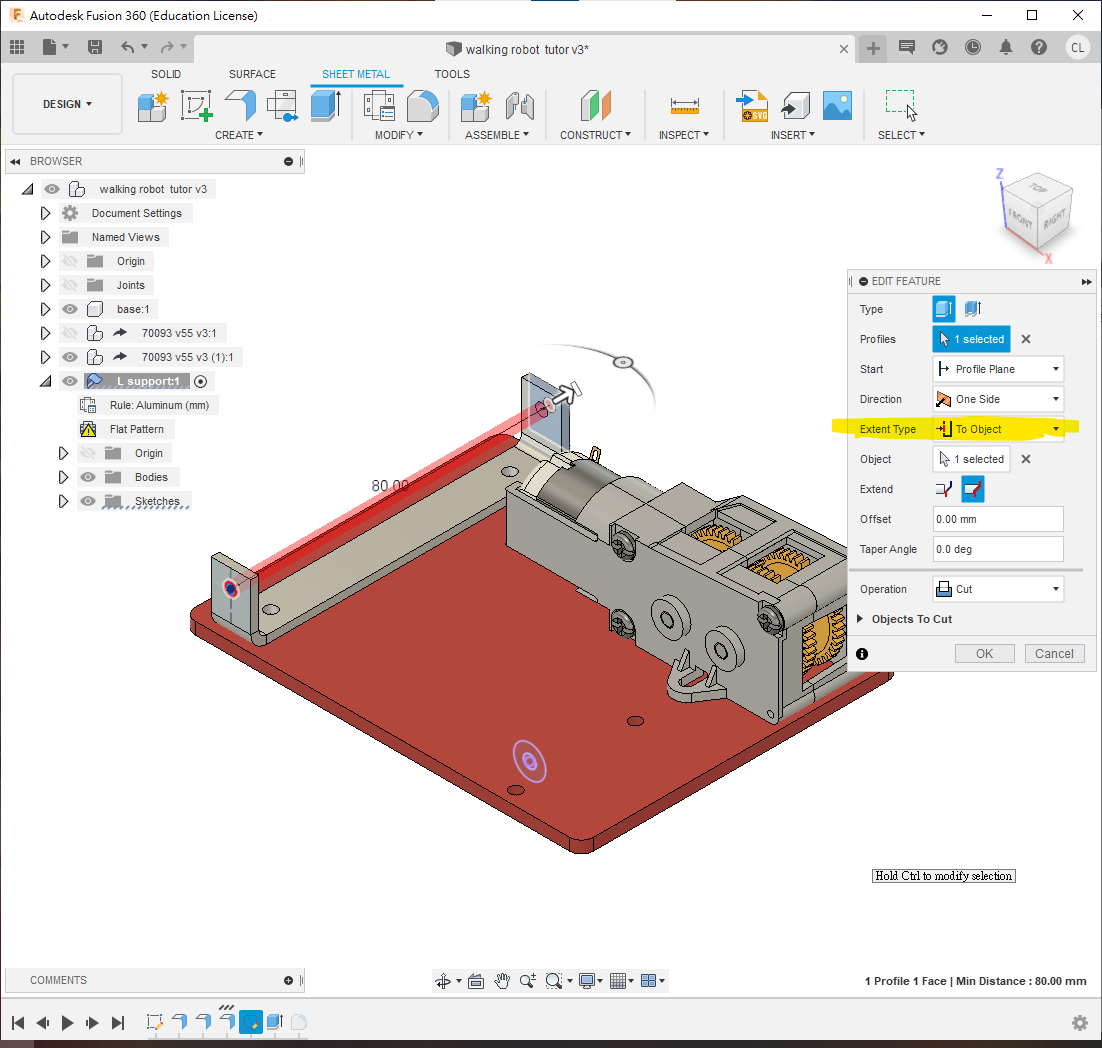Click the Save icon in title bar

pyautogui.click(x=95, y=47)
